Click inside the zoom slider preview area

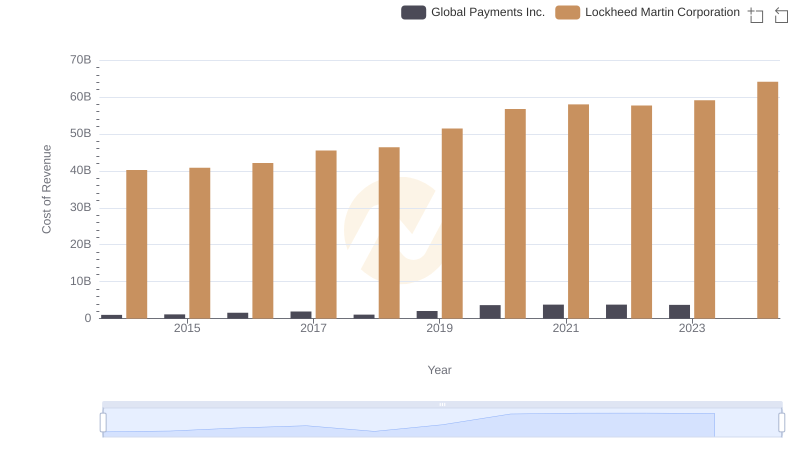click(x=442, y=423)
